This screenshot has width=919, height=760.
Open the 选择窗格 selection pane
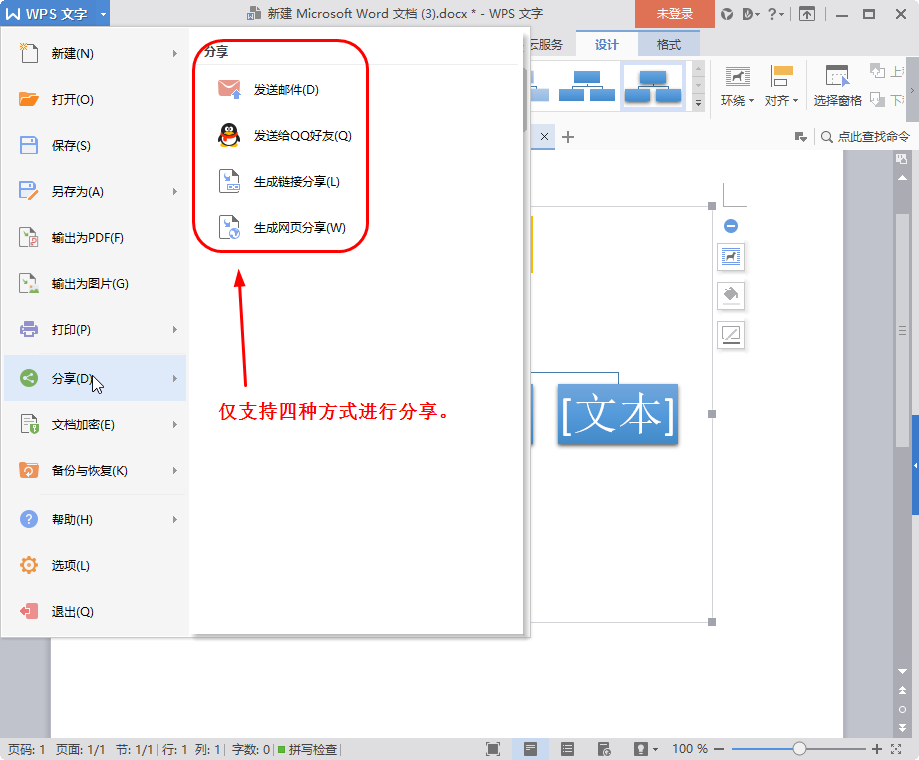click(x=838, y=86)
